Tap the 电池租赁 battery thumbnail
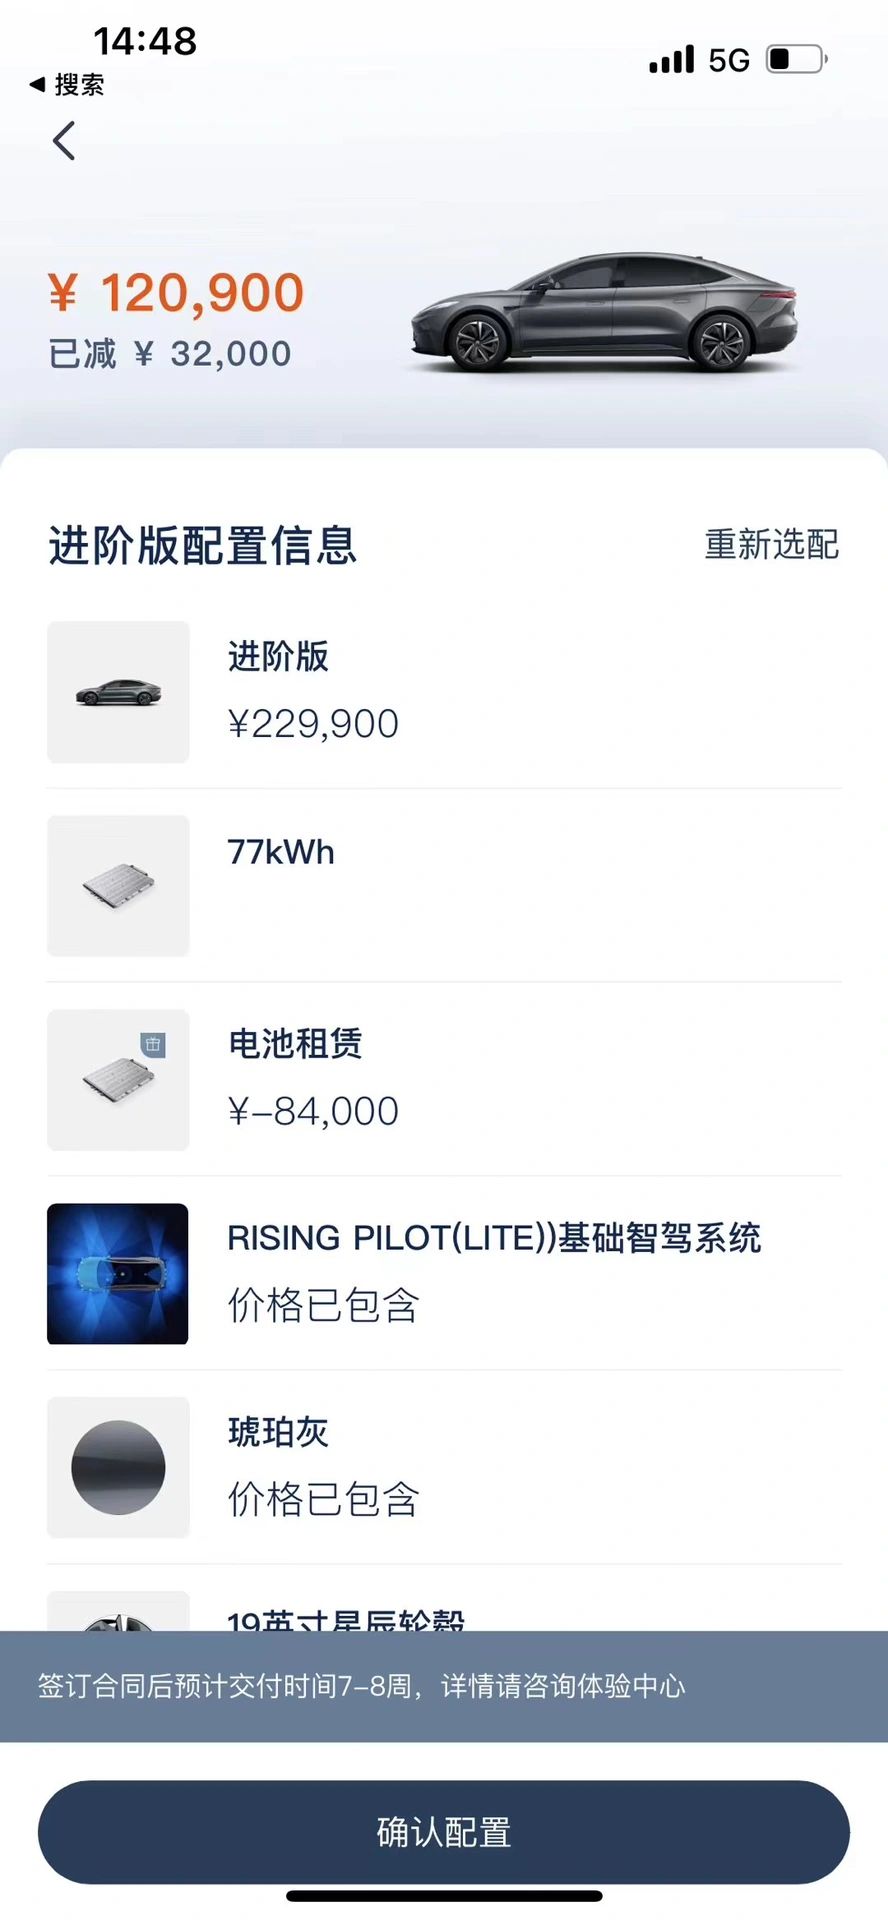Screen dimensions: 888x1920 118,1080
